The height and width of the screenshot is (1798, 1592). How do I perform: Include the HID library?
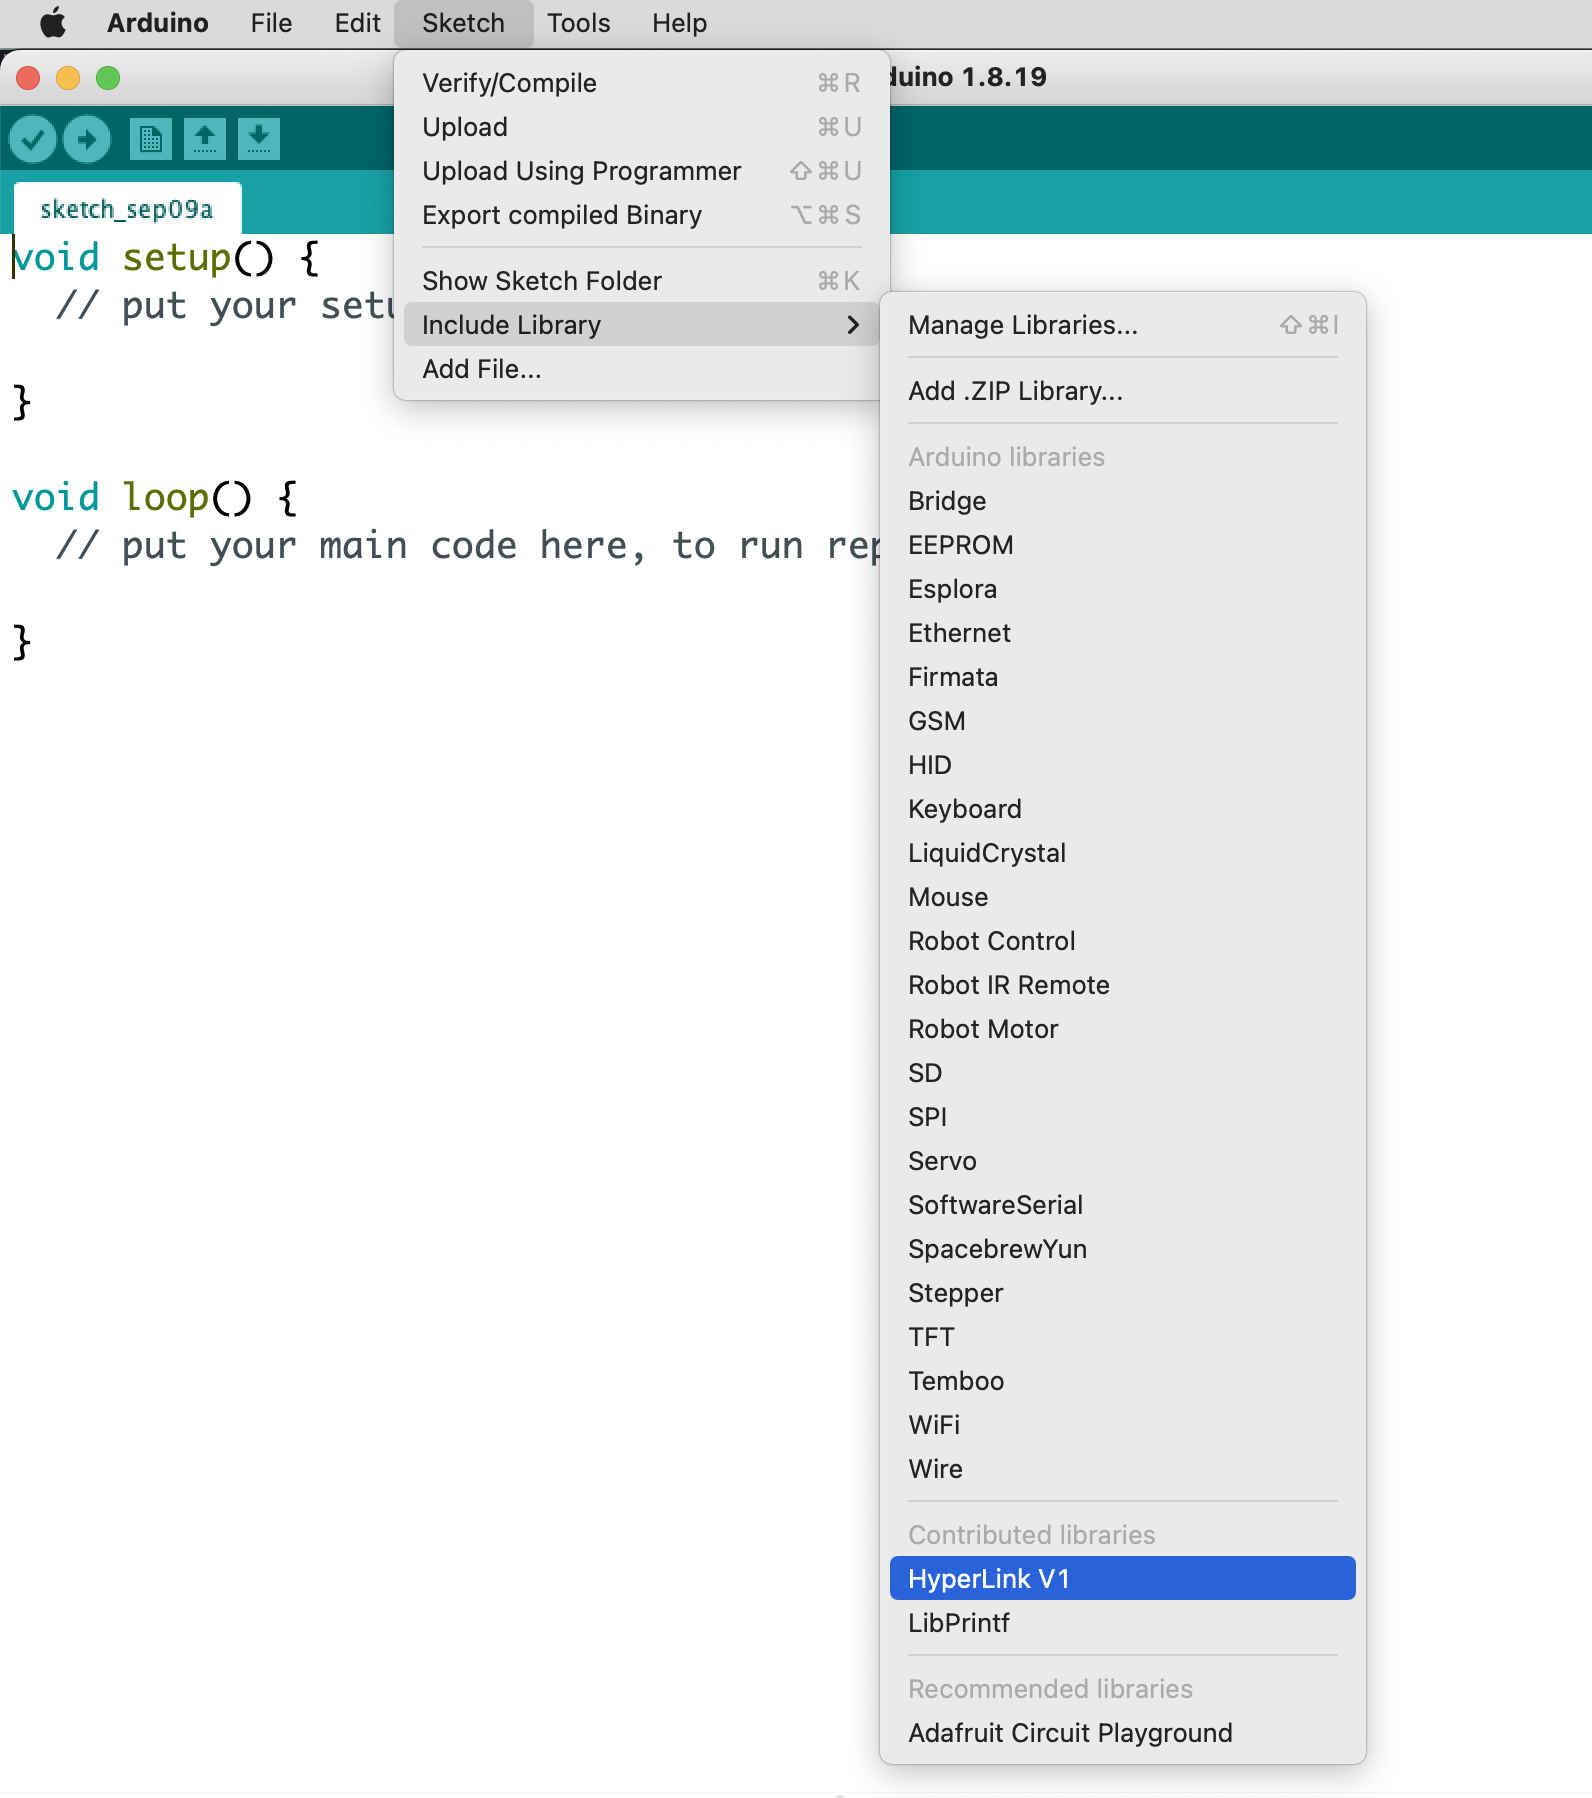(x=1123, y=765)
